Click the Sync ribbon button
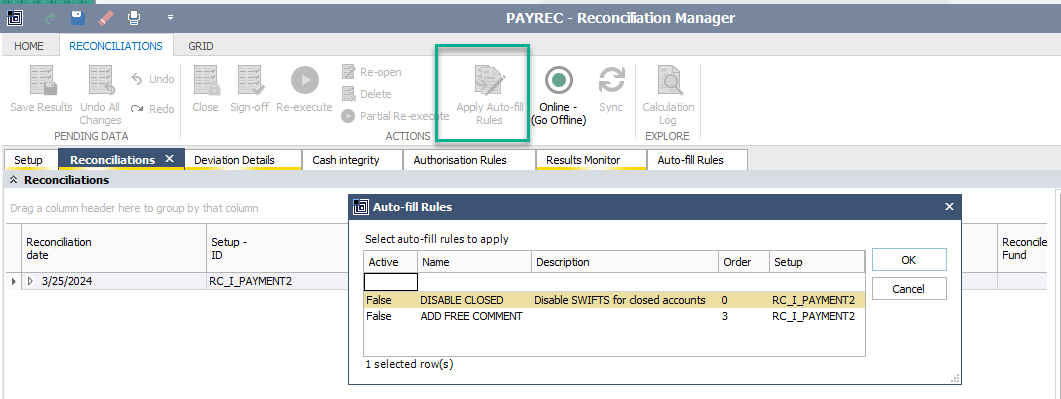 611,89
